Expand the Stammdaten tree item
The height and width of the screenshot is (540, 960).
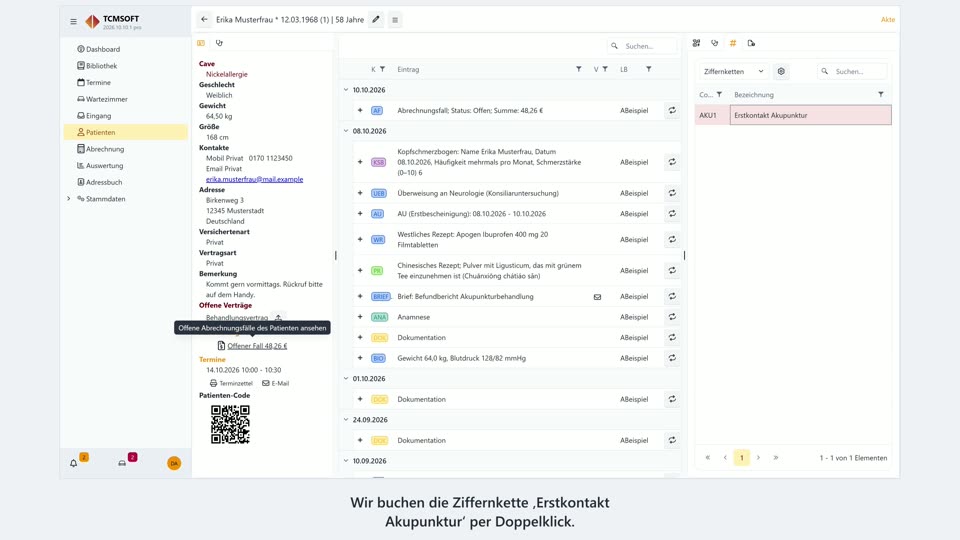pos(69,198)
